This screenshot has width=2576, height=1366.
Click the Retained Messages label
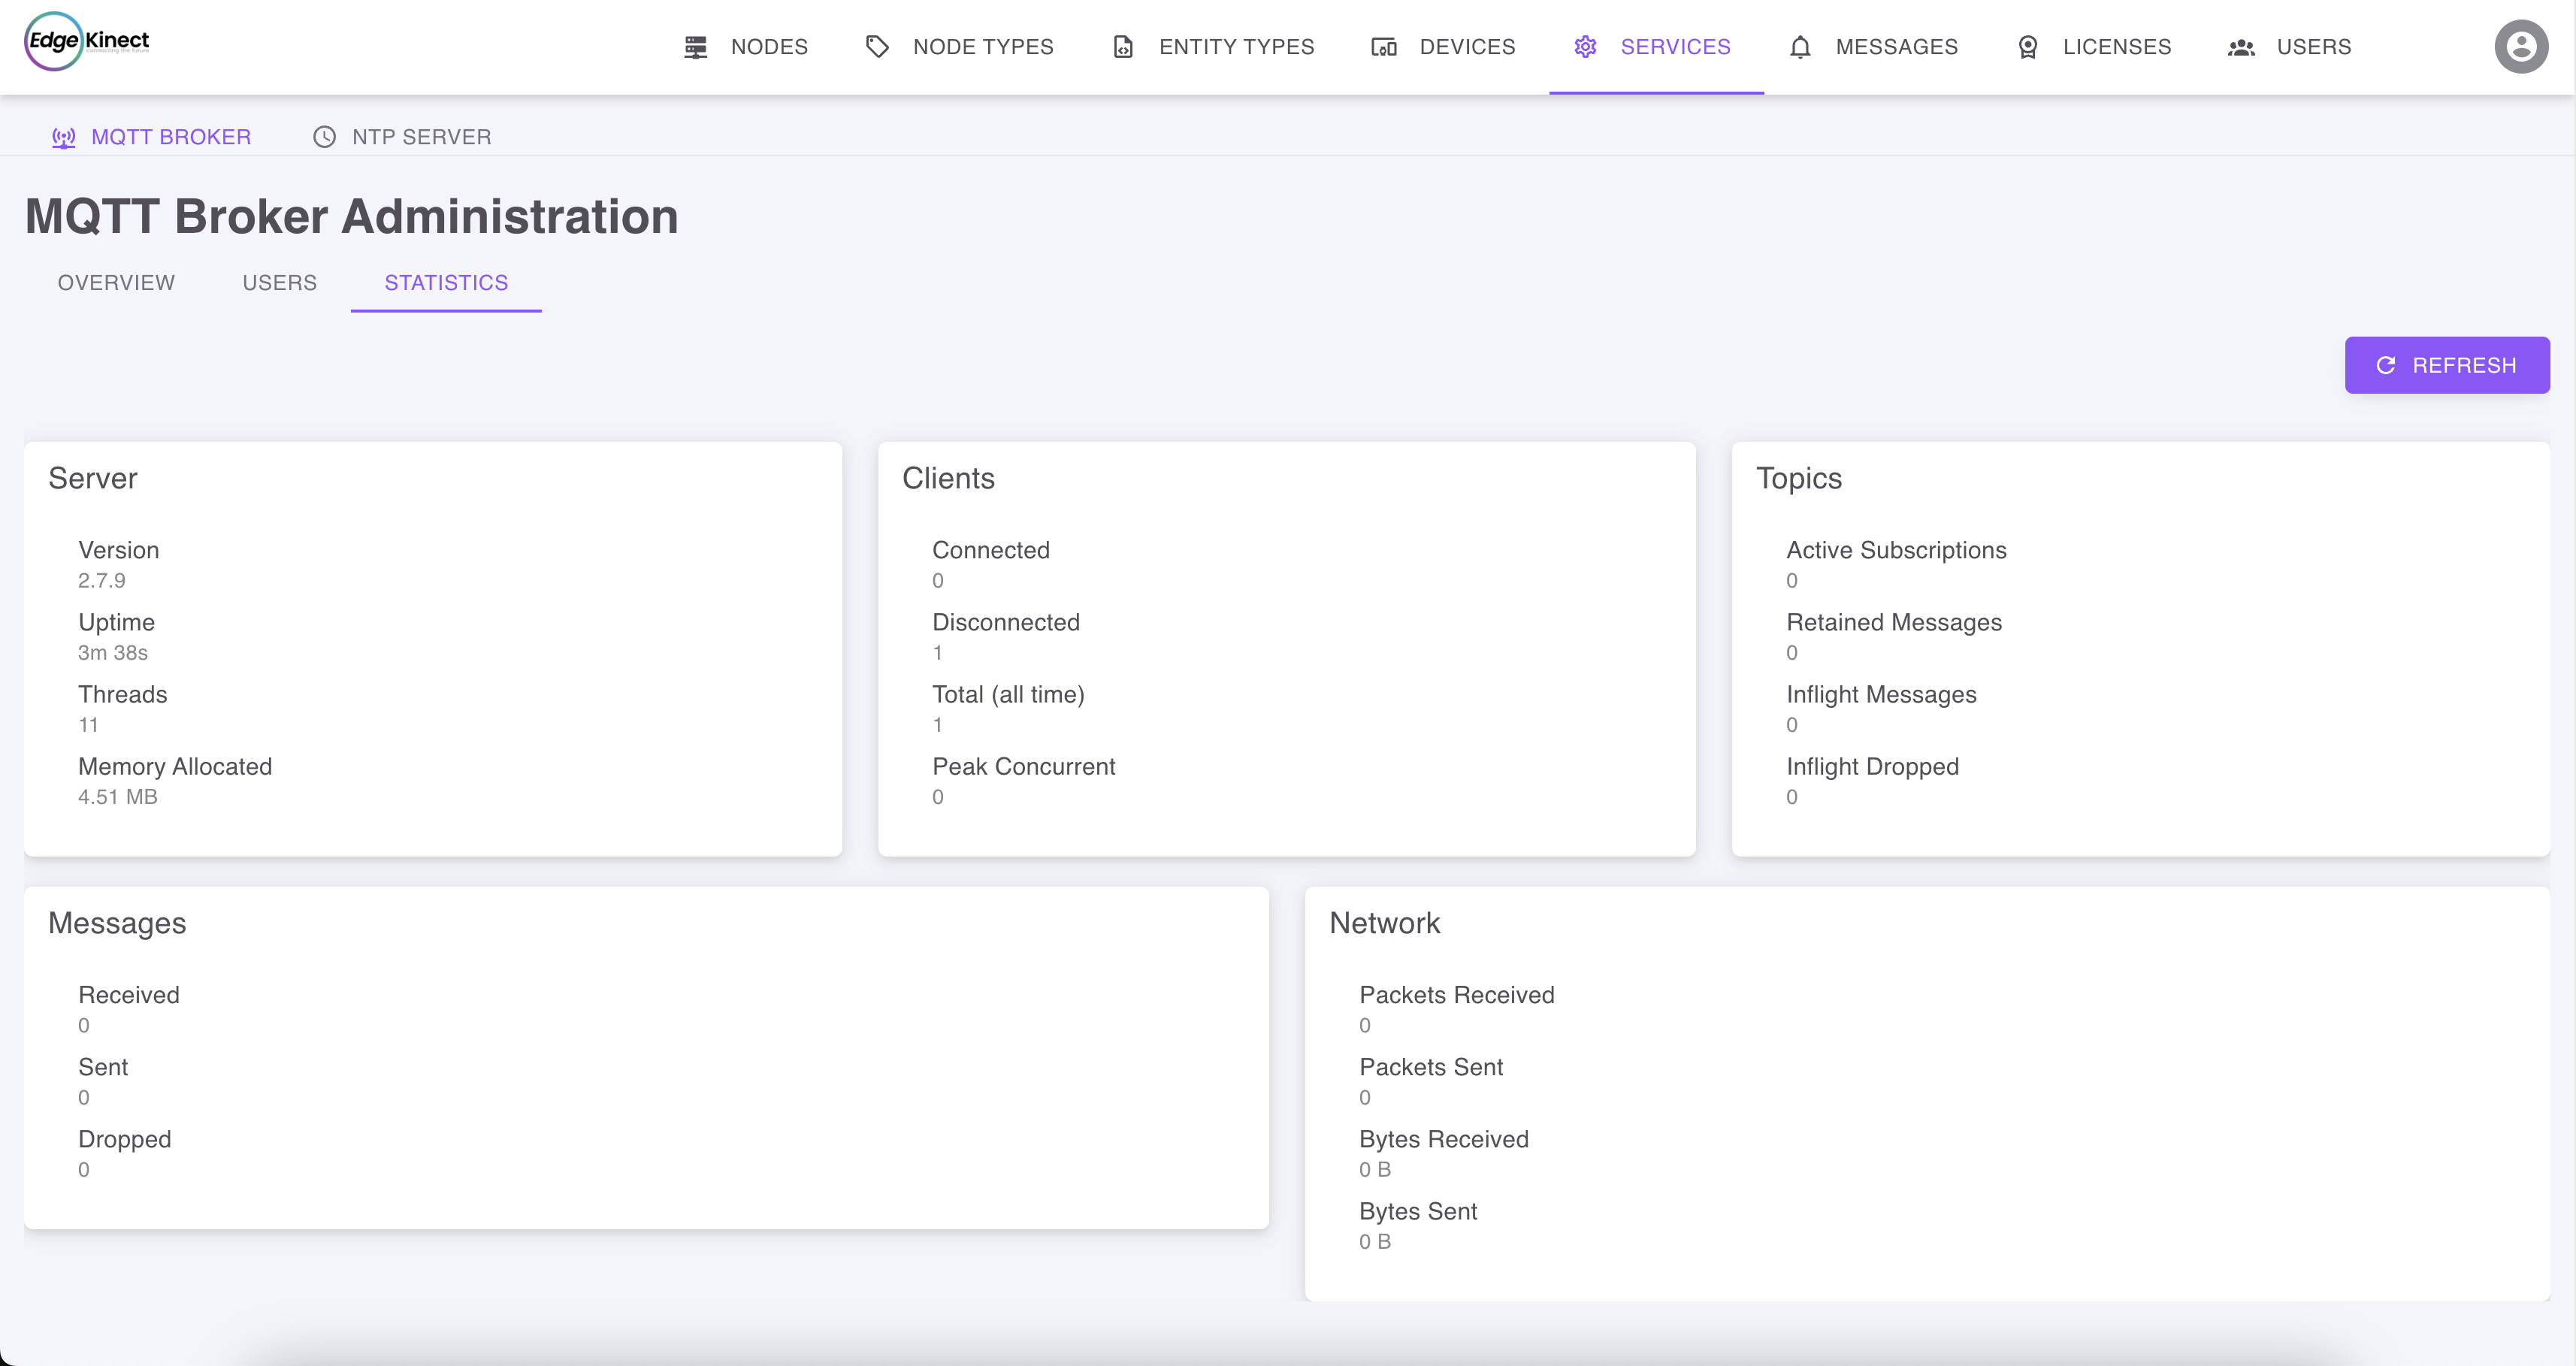tap(1894, 622)
